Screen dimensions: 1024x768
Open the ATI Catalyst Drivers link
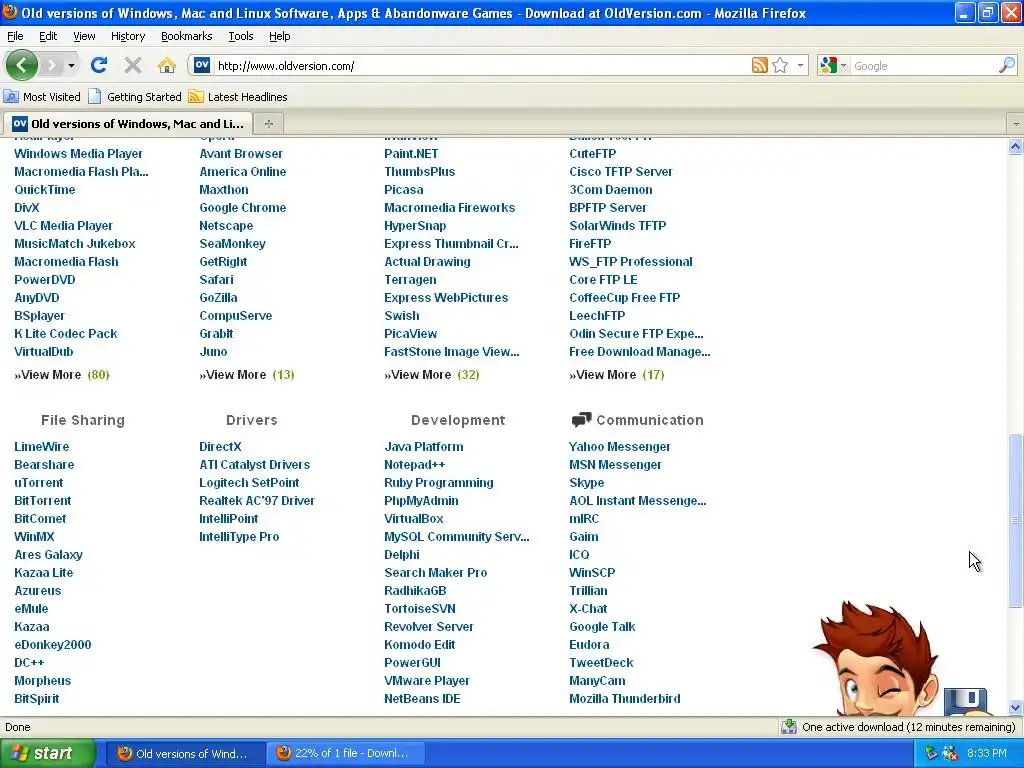[254, 465]
